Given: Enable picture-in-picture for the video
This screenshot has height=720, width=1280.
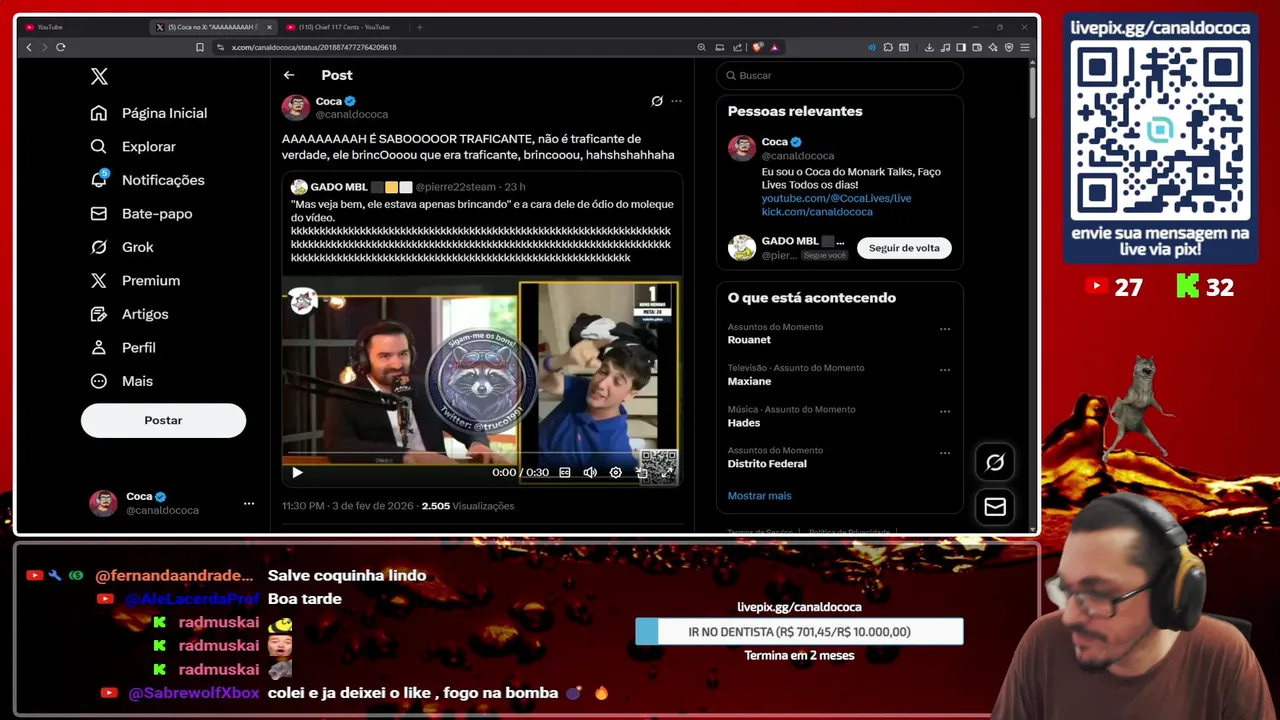Looking at the screenshot, I should pyautogui.click(x=641, y=472).
